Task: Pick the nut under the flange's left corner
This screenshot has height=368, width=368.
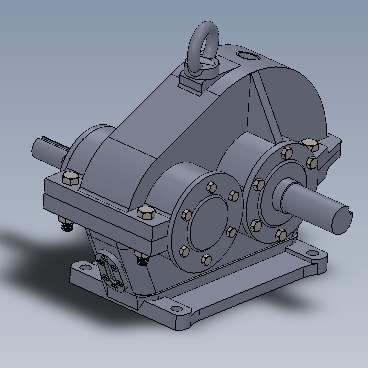Action: (x=67, y=224)
